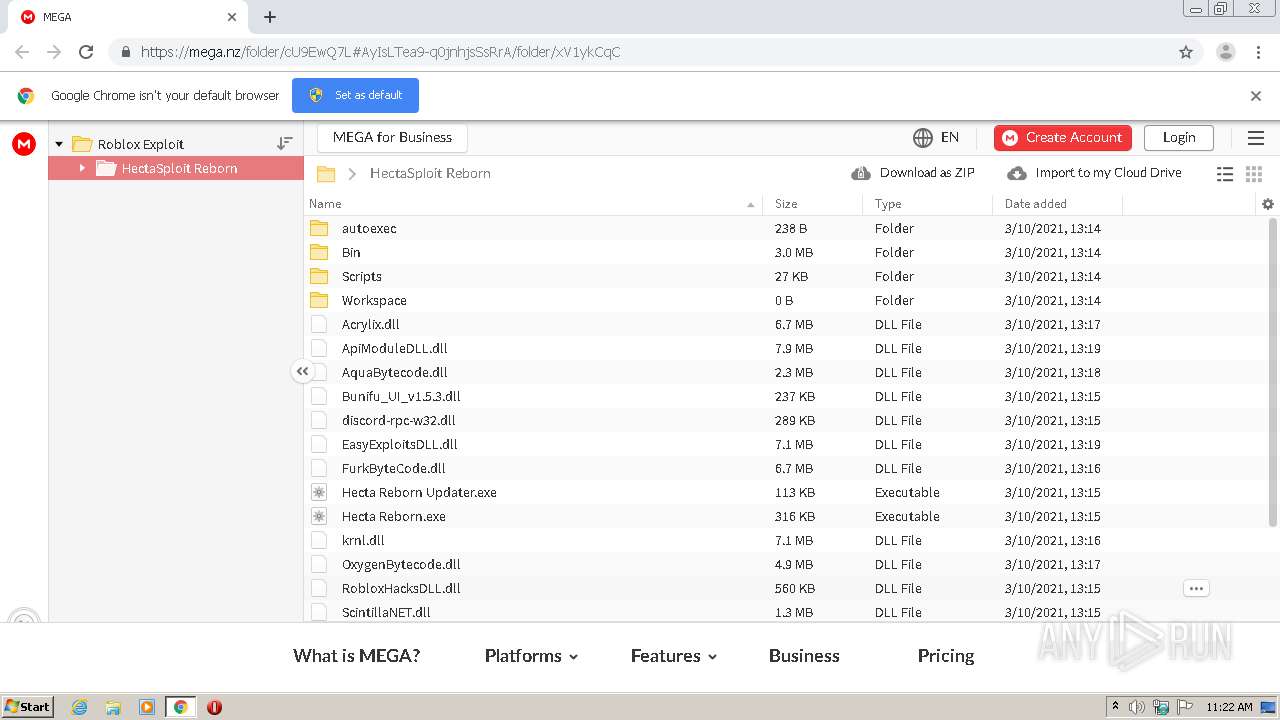Collapse the left panel with double-arrow button

[302, 371]
